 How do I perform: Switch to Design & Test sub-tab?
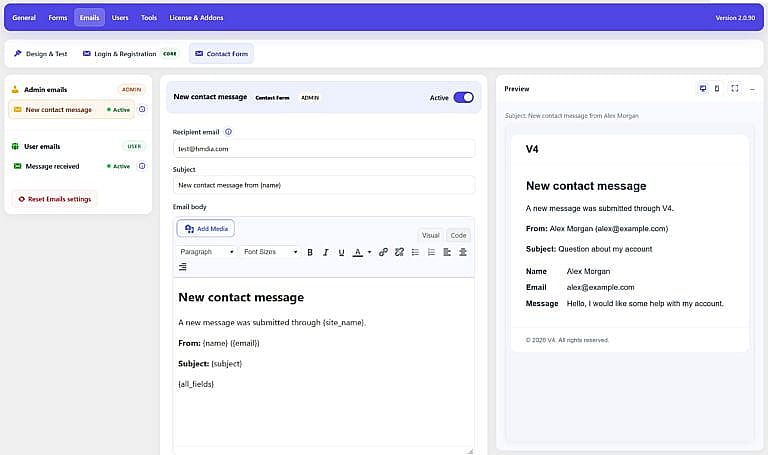(41, 54)
